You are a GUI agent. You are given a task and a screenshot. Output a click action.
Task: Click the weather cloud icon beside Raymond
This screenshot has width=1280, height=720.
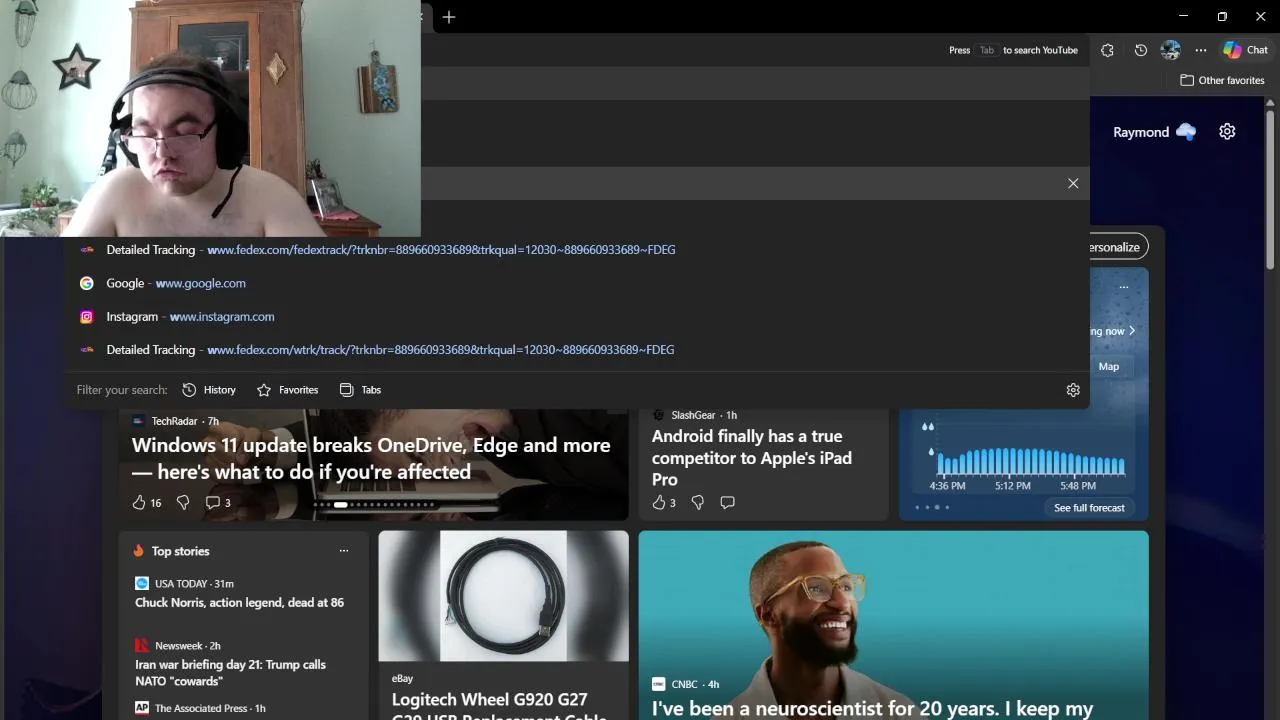1186,132
